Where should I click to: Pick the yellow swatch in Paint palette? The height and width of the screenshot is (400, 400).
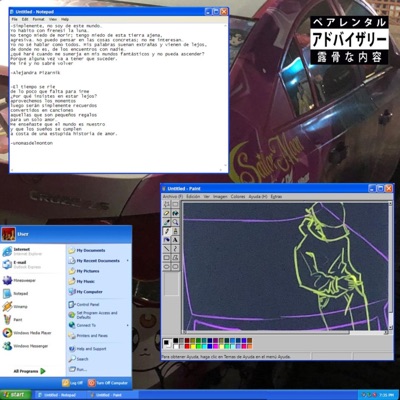click(x=193, y=347)
